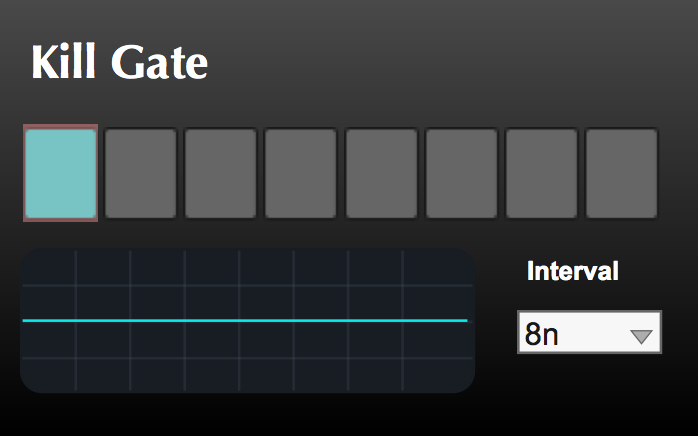
Task: Click the Interval label
Action: 572,270
